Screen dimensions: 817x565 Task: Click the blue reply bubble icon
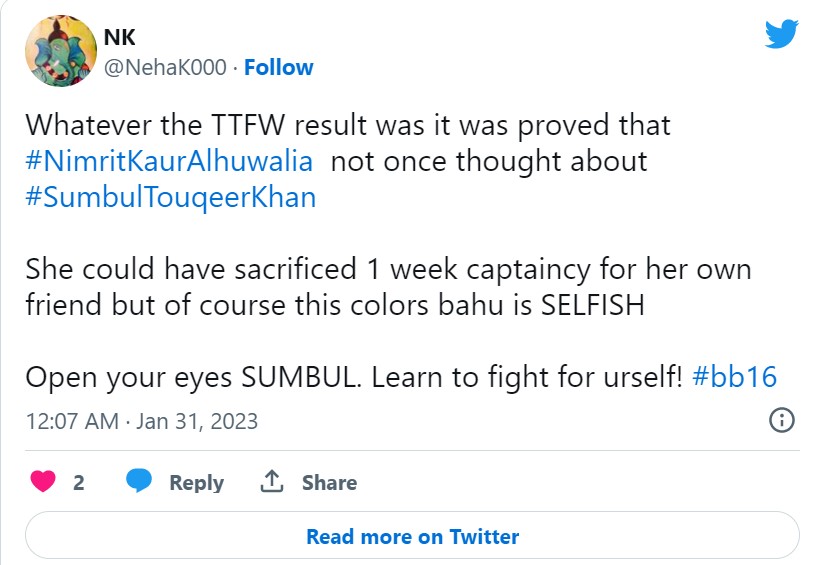pos(139,482)
